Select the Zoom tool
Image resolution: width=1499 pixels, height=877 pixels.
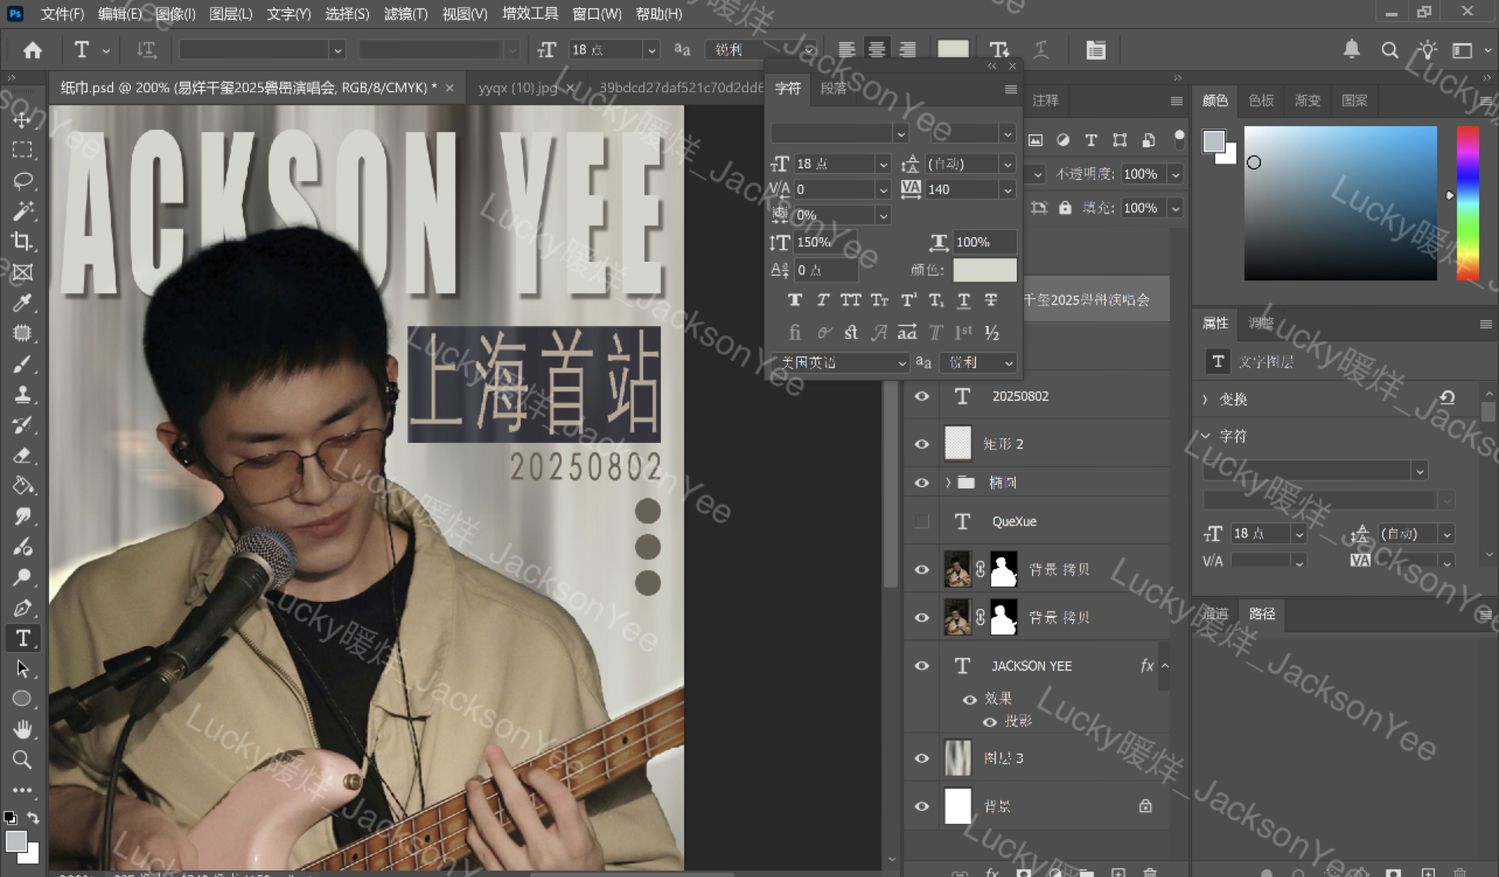(x=22, y=760)
